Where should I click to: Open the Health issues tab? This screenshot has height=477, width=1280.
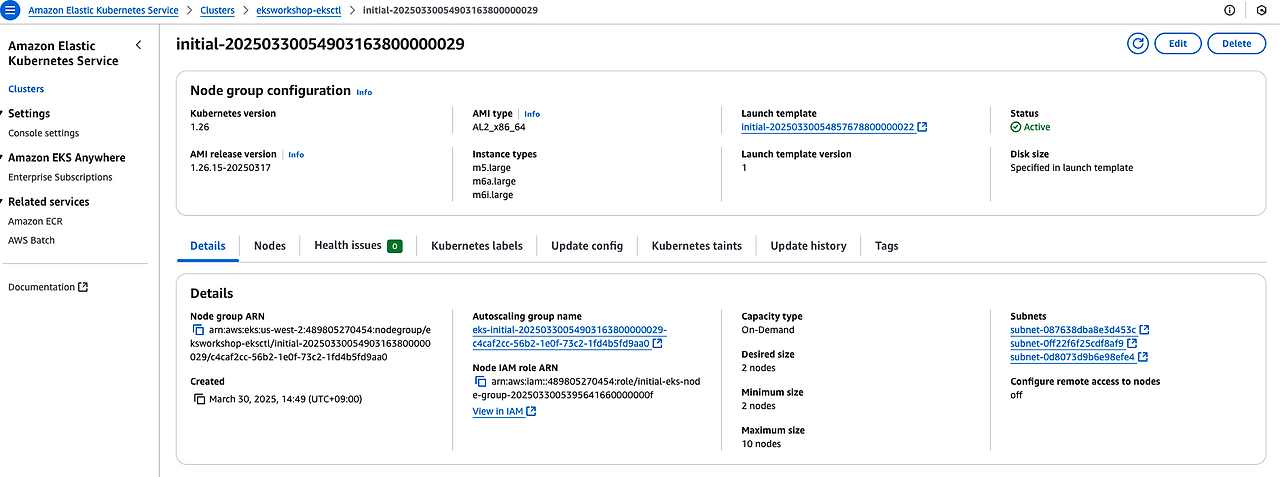[x=358, y=245]
